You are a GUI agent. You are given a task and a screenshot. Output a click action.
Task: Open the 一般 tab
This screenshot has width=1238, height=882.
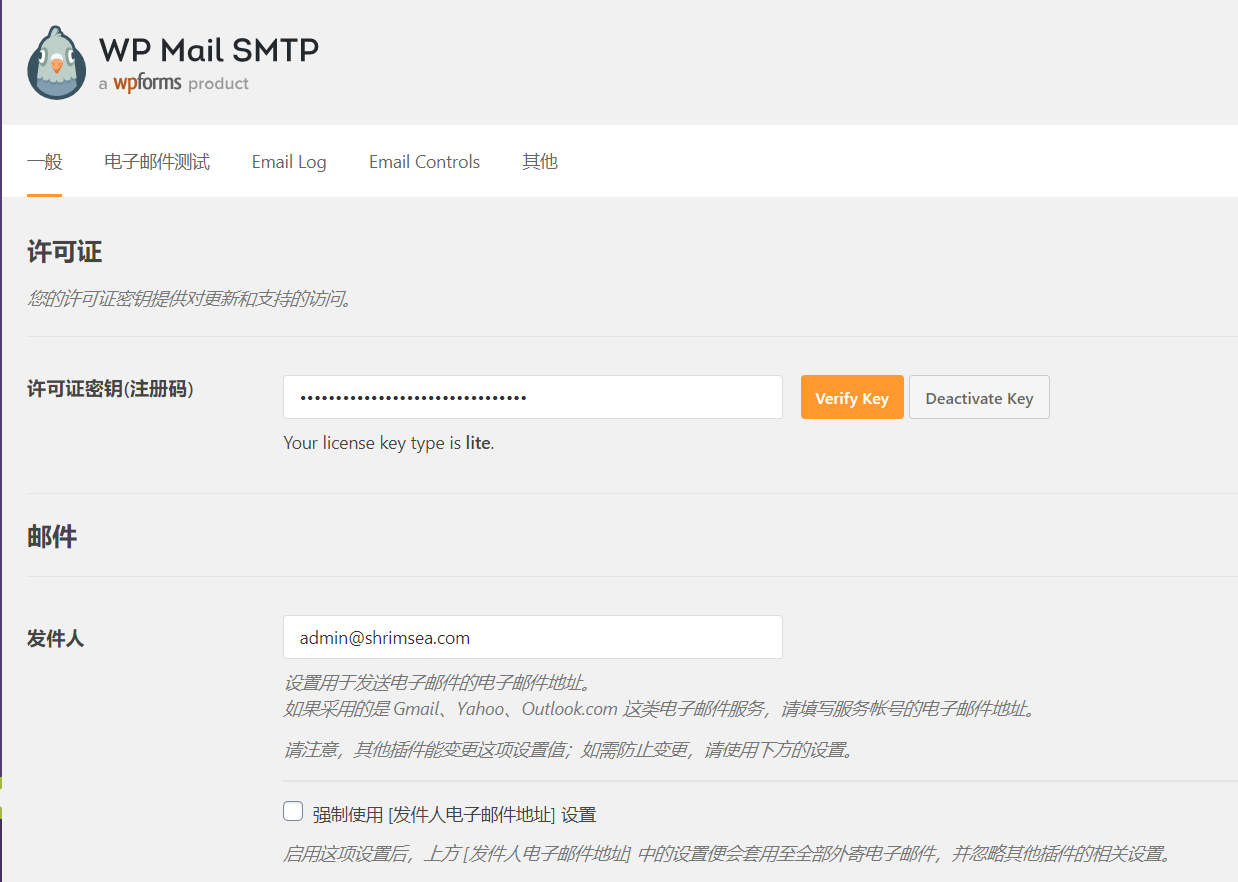(x=44, y=162)
